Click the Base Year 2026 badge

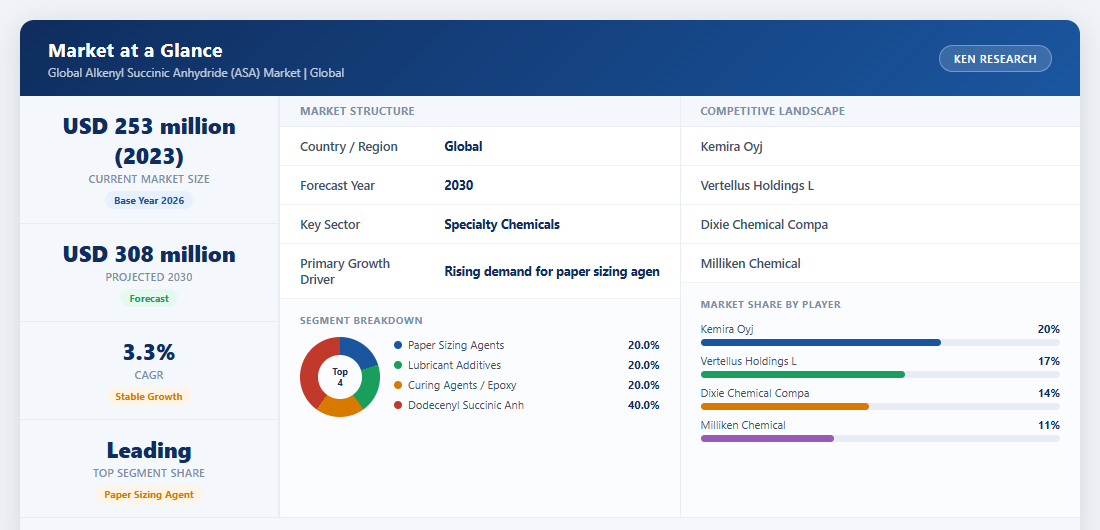coord(149,201)
